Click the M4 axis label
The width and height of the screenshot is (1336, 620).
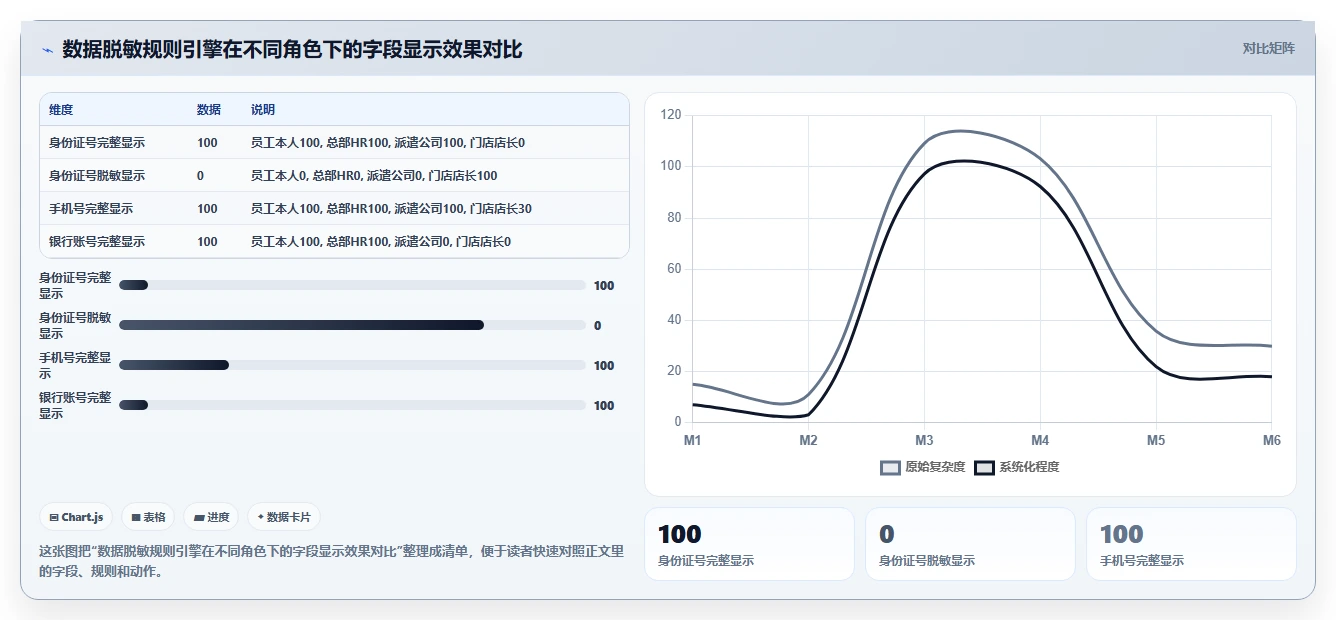pyautogui.click(x=1040, y=440)
